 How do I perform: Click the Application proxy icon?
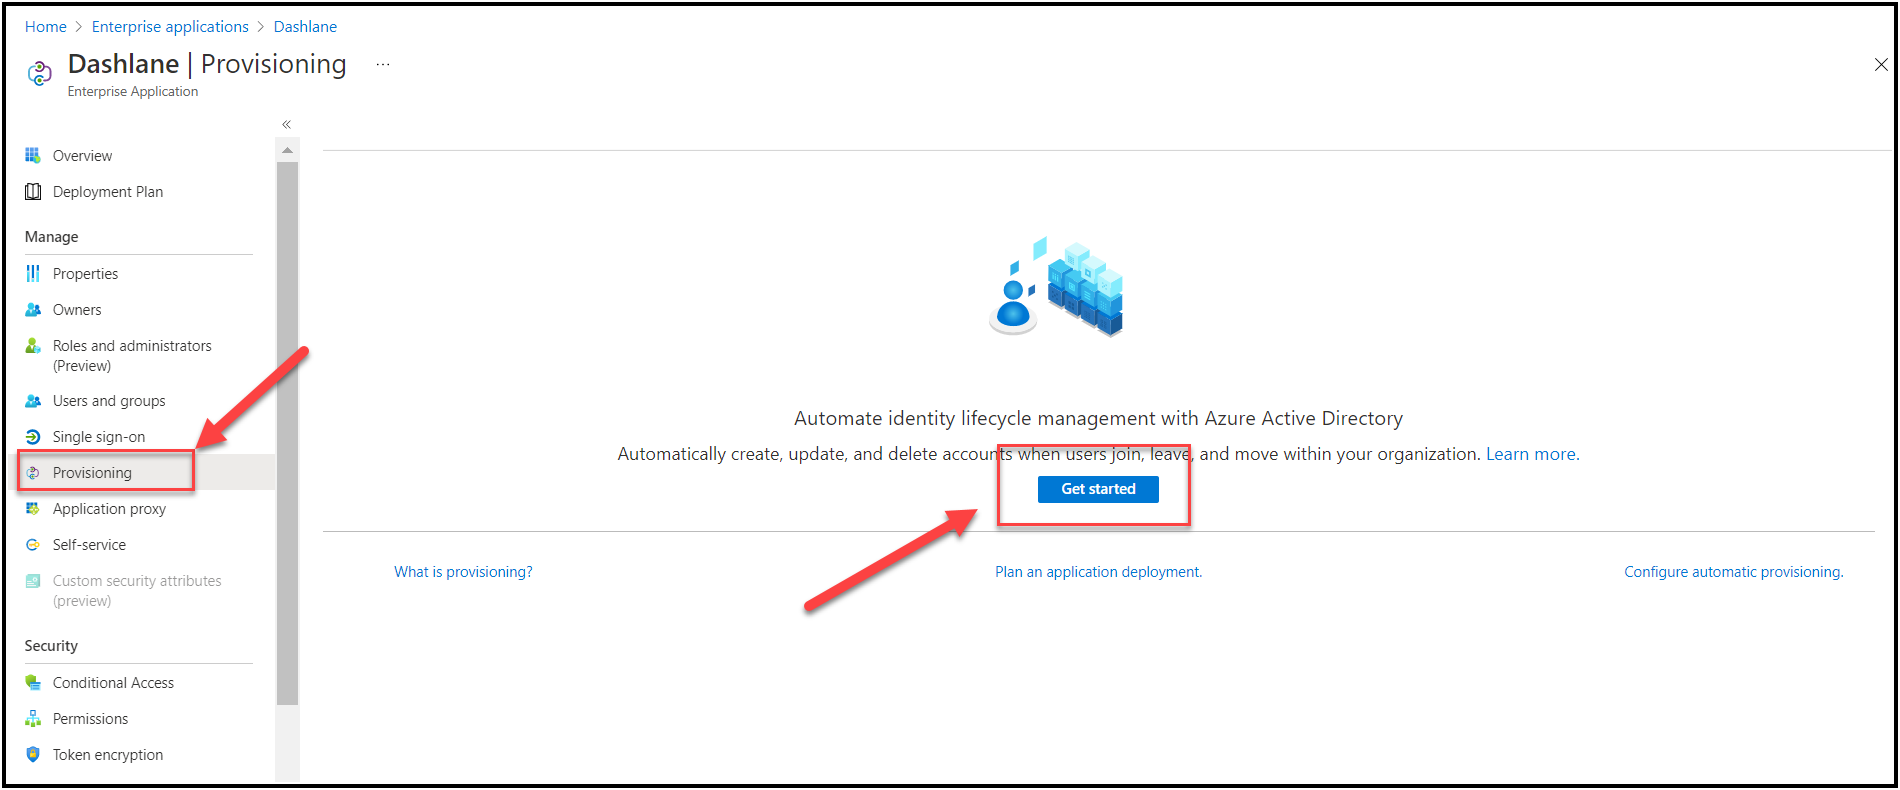click(33, 509)
